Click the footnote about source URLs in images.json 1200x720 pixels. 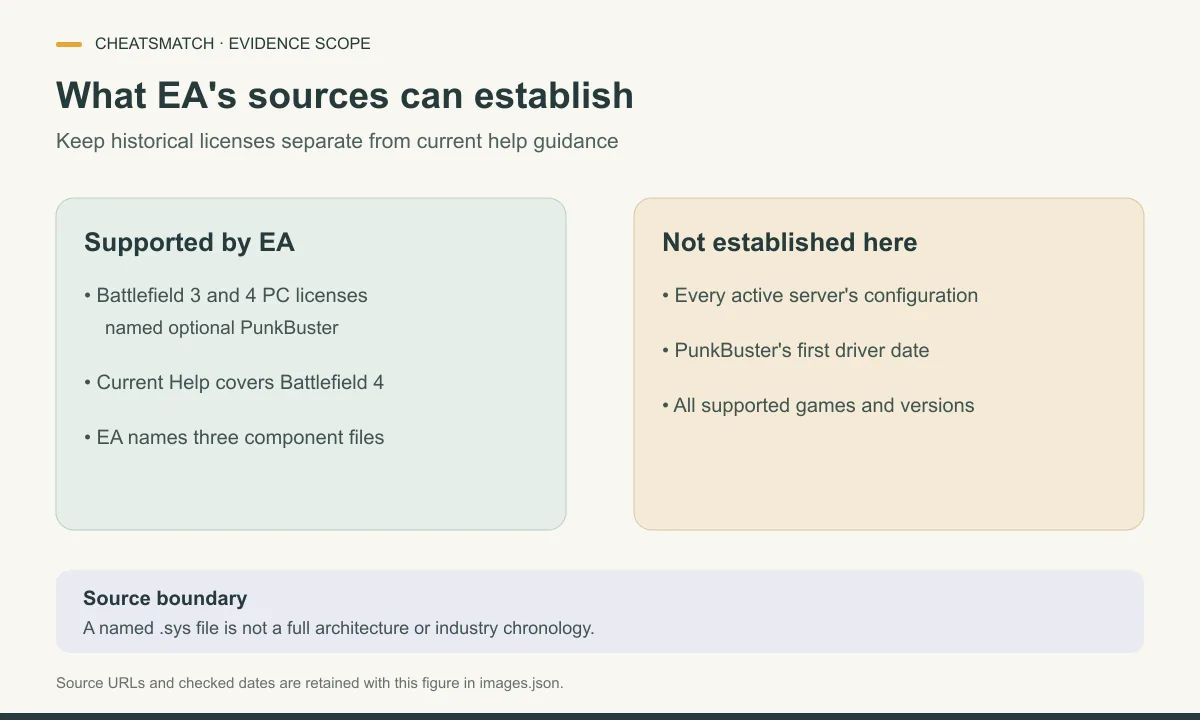[x=310, y=684]
